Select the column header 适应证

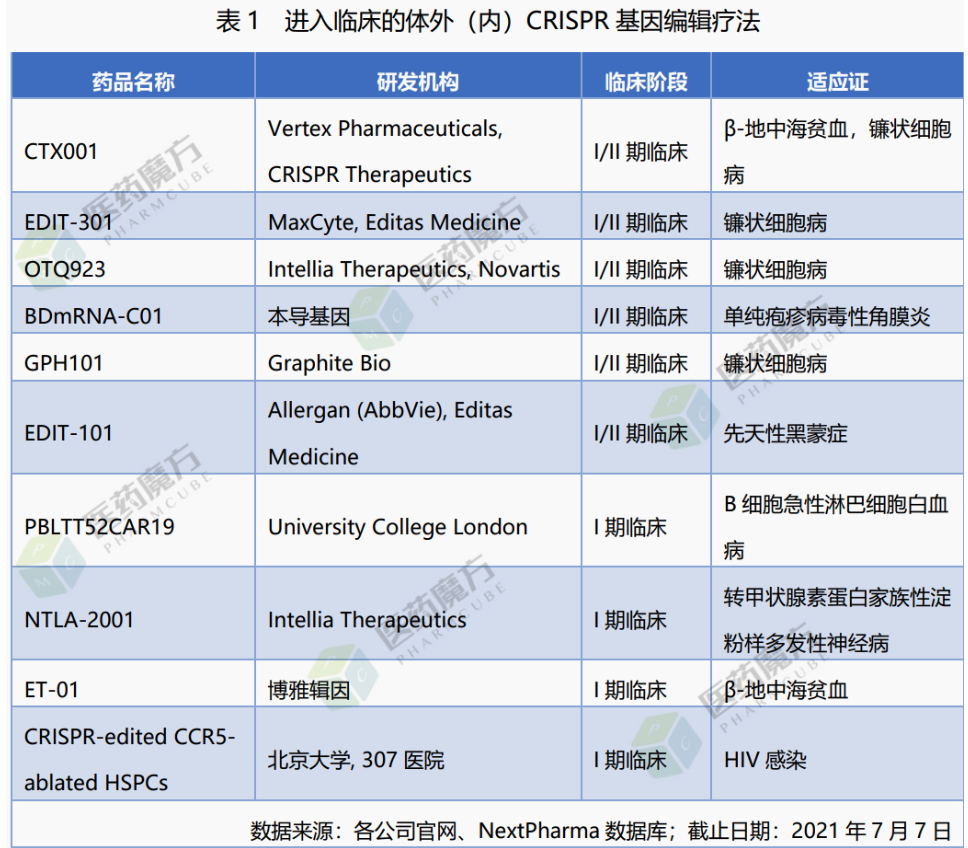(x=837, y=81)
